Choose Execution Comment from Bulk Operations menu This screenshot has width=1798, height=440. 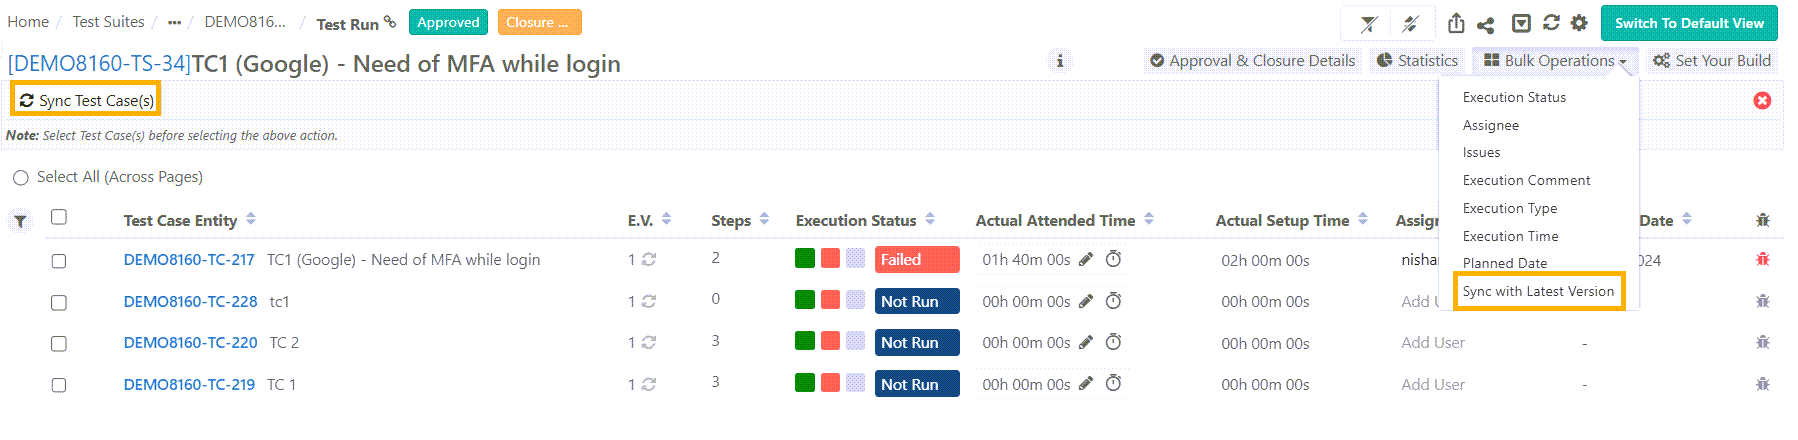tap(1526, 180)
